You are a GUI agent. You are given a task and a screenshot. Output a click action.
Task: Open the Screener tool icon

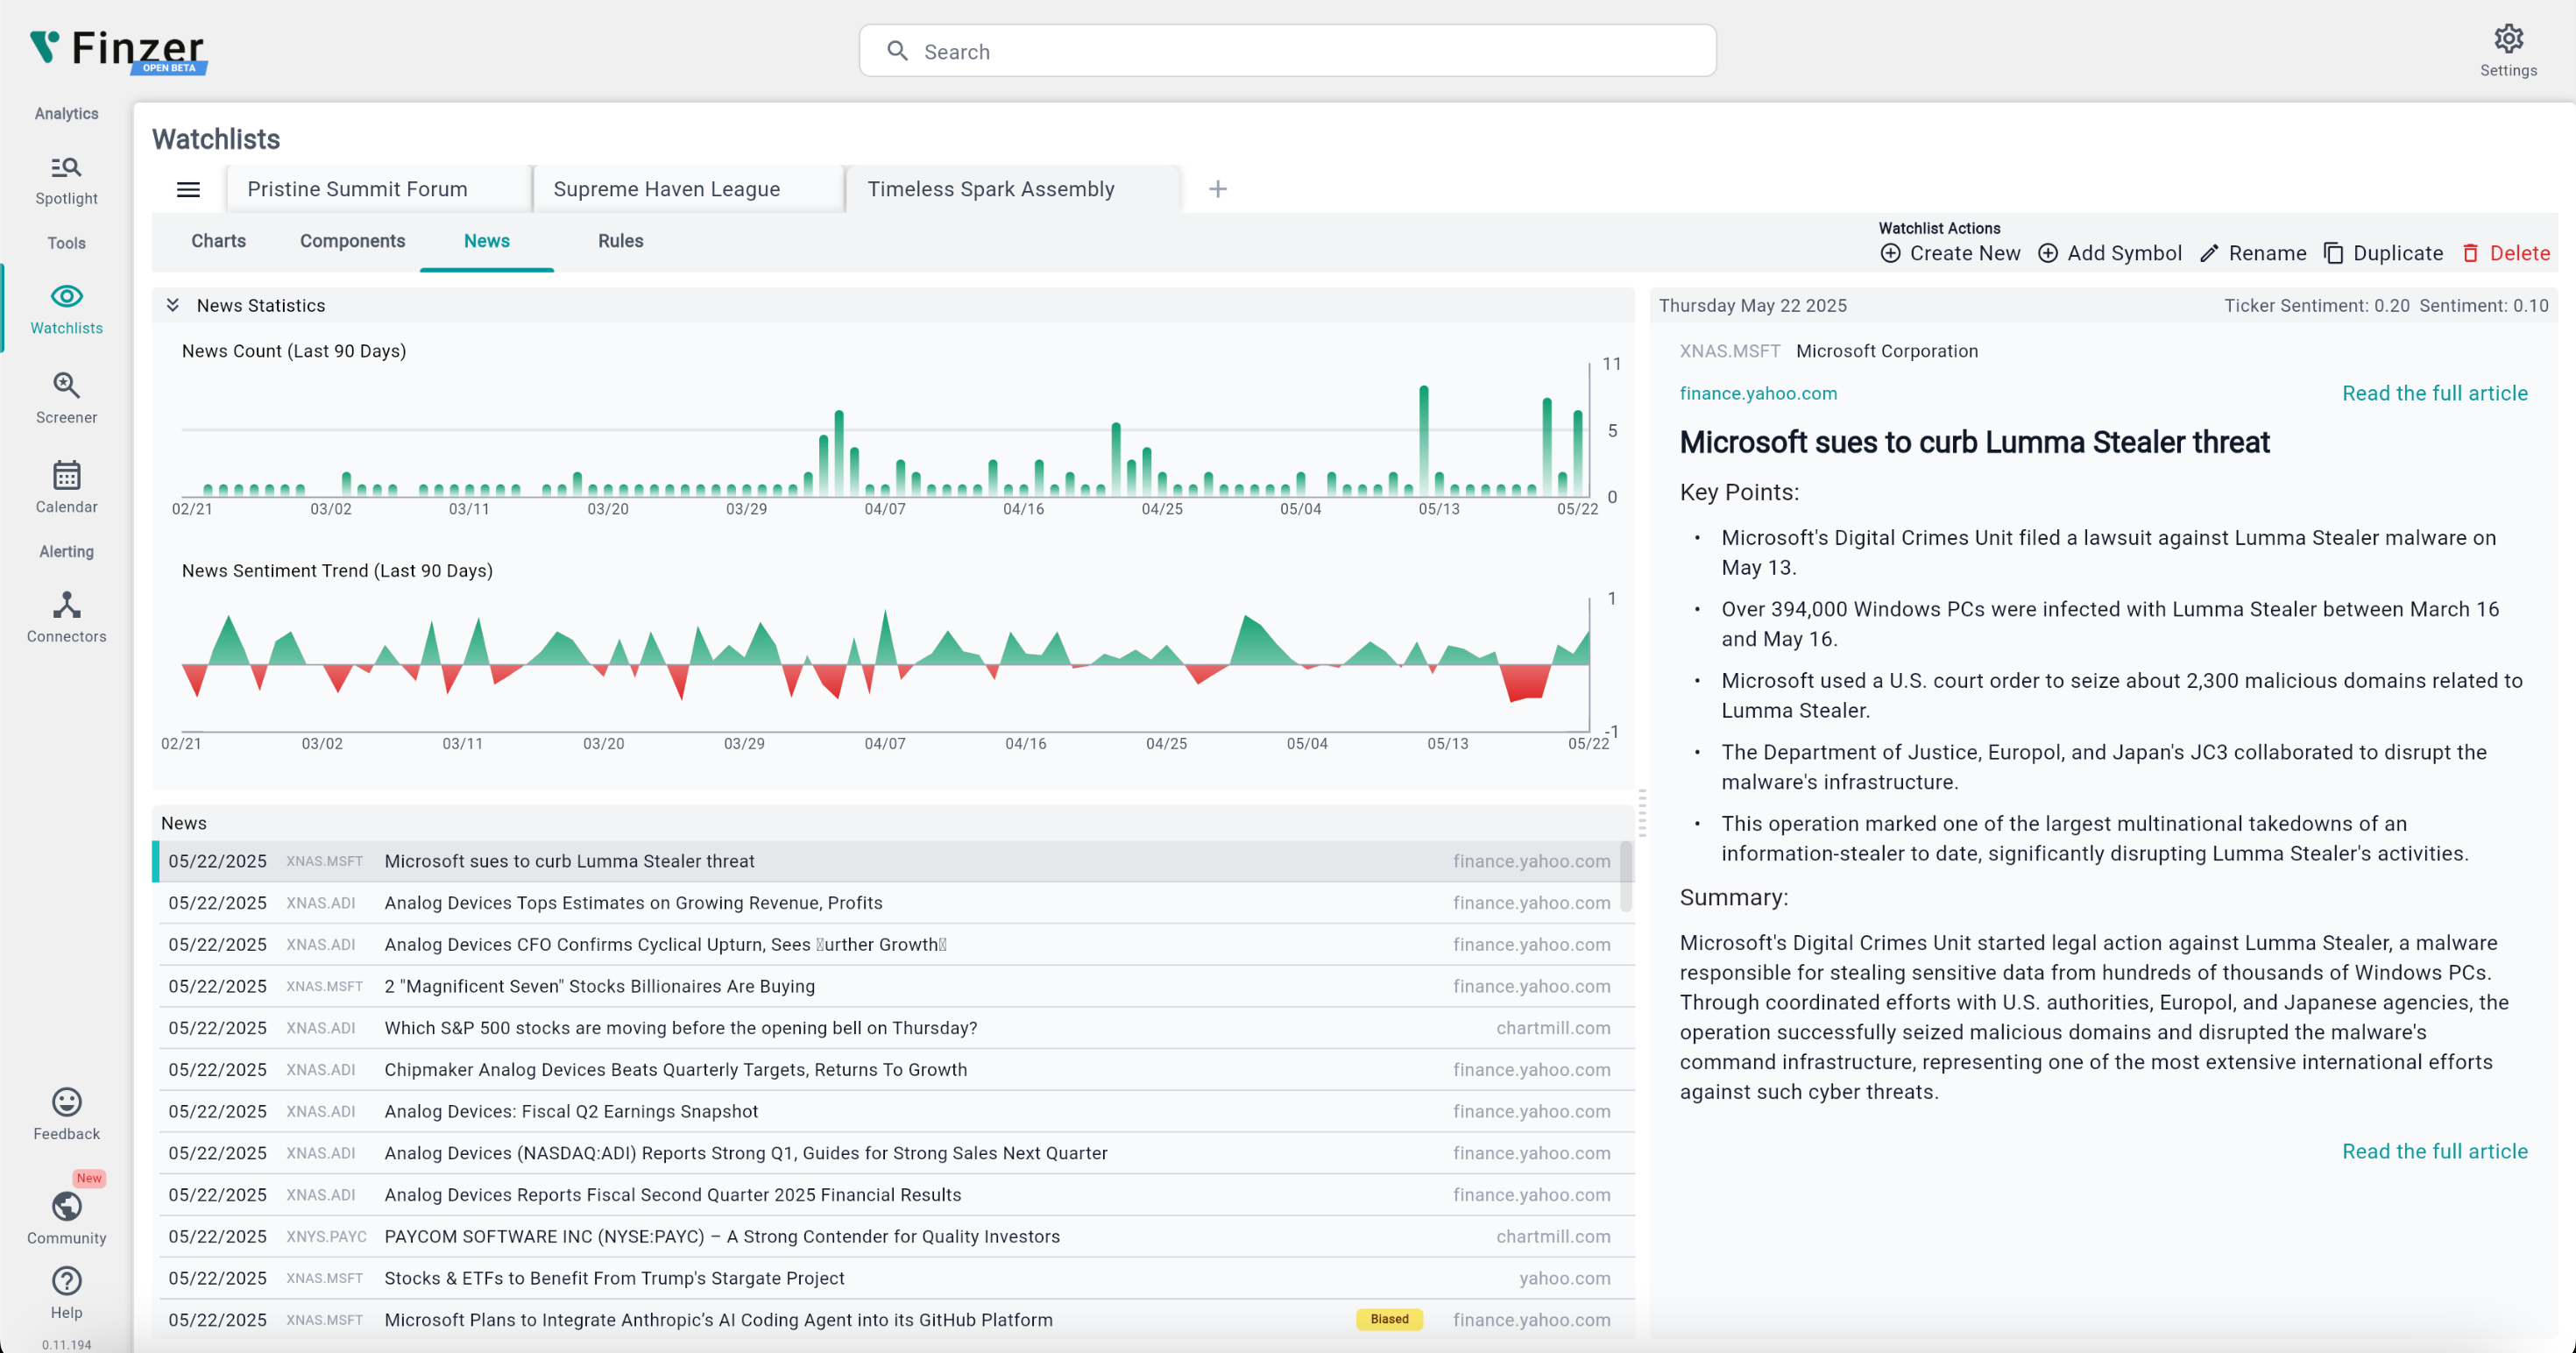click(x=66, y=385)
